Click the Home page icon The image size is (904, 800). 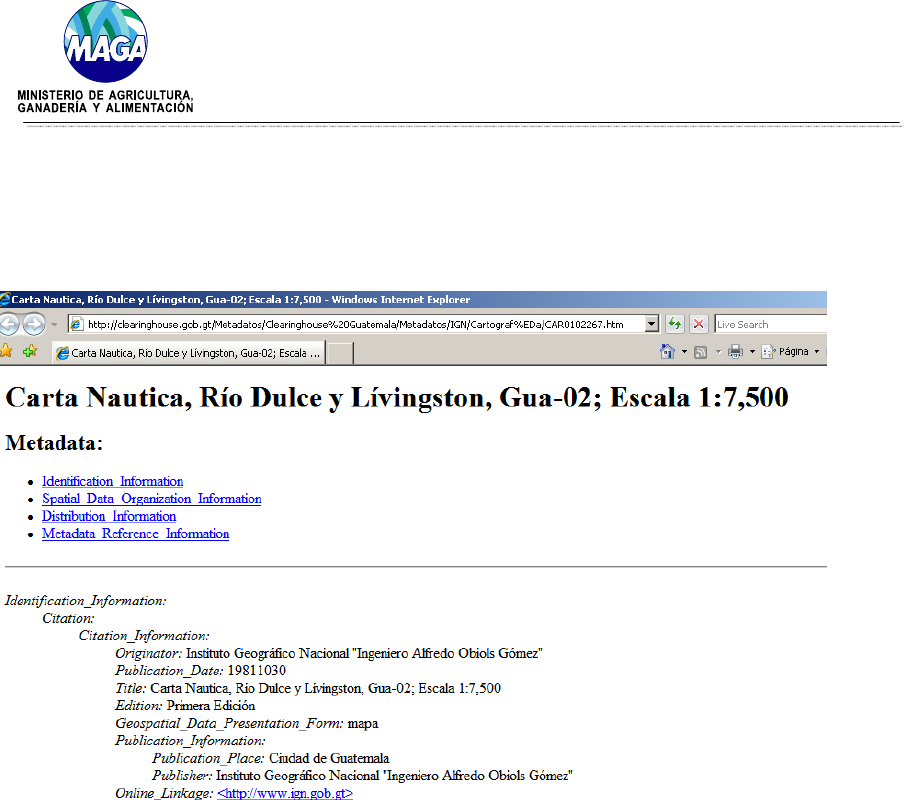(668, 352)
